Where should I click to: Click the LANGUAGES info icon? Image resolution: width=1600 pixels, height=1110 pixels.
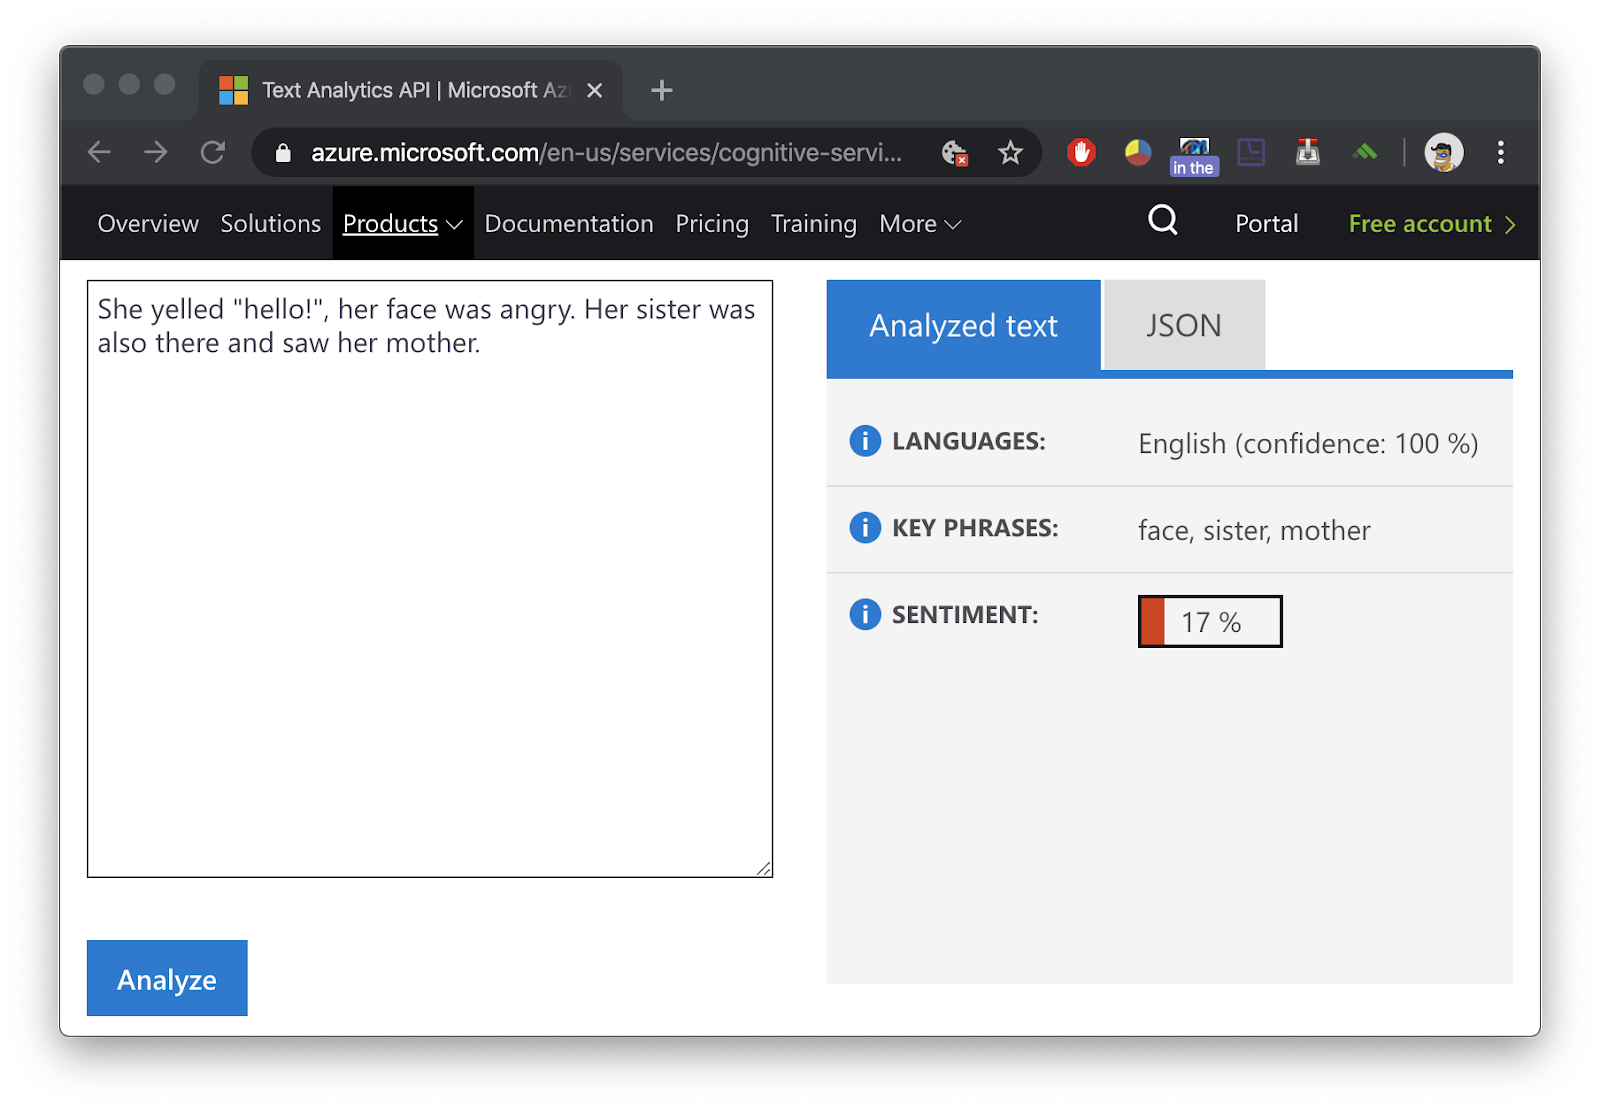864,440
